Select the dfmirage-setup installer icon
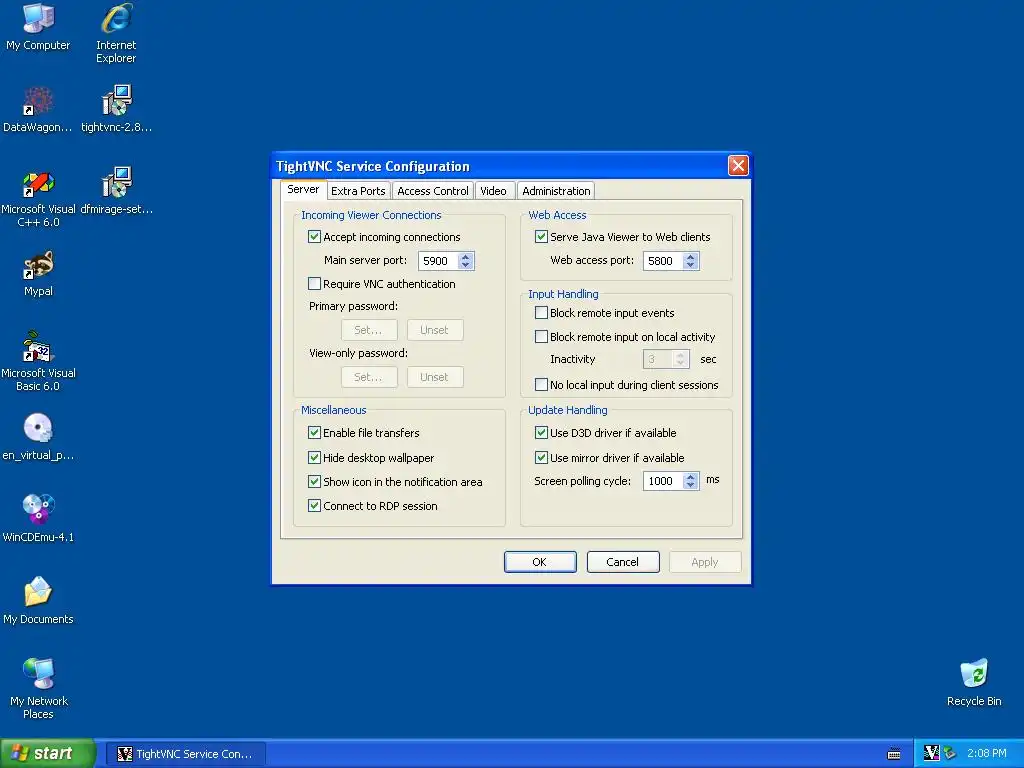Image resolution: width=1024 pixels, height=768 pixels. (x=116, y=190)
